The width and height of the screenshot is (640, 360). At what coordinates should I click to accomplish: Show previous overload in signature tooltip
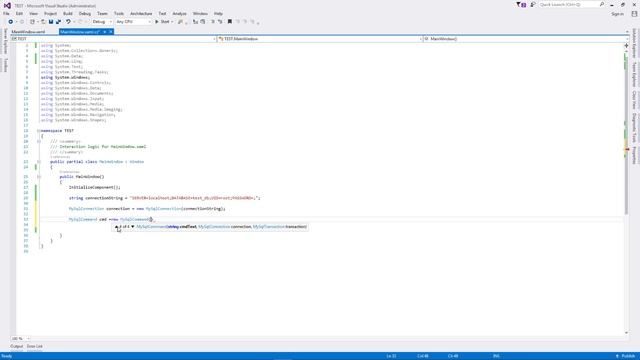point(116,227)
